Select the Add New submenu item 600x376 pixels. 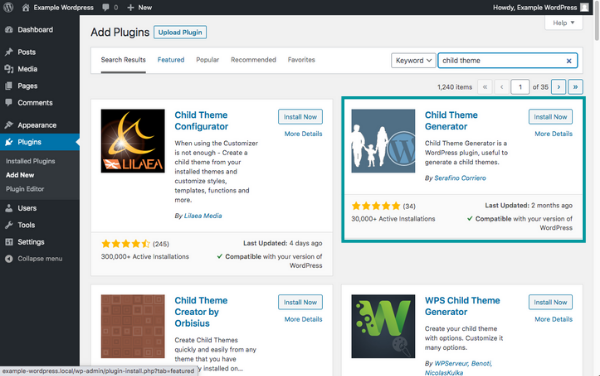point(20,175)
